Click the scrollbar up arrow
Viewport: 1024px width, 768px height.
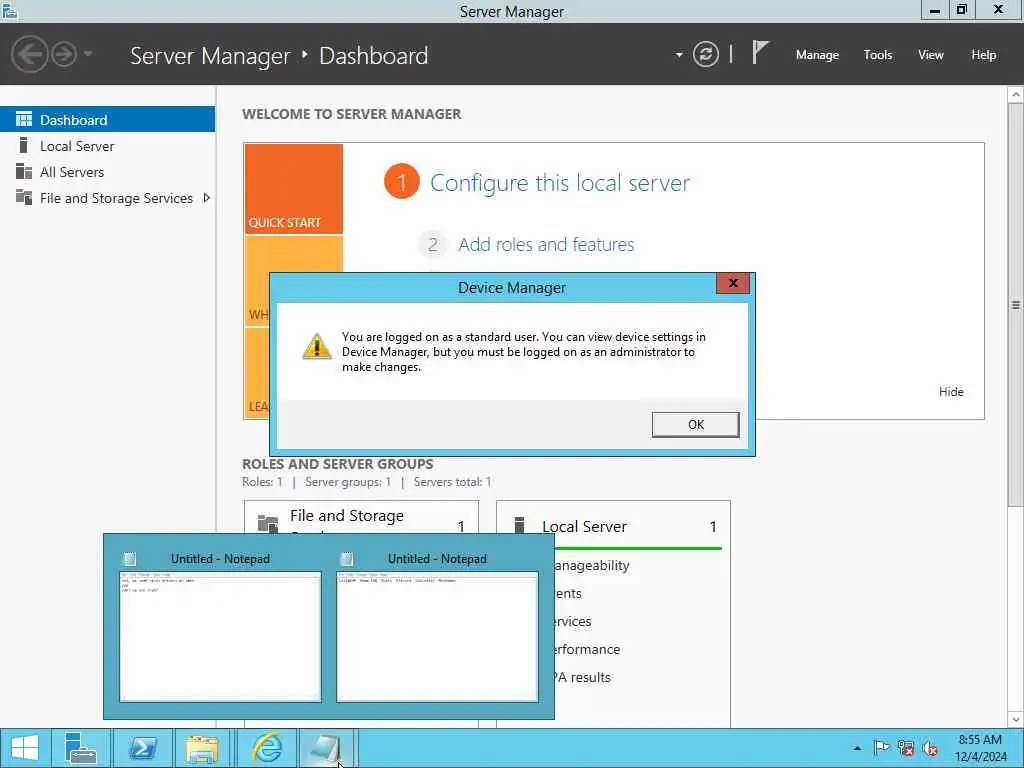[1016, 95]
